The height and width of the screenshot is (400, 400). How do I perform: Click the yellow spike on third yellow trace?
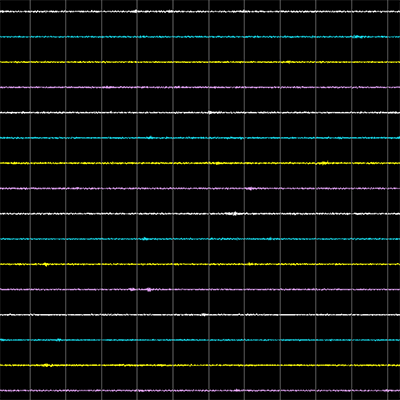[x=46, y=264]
